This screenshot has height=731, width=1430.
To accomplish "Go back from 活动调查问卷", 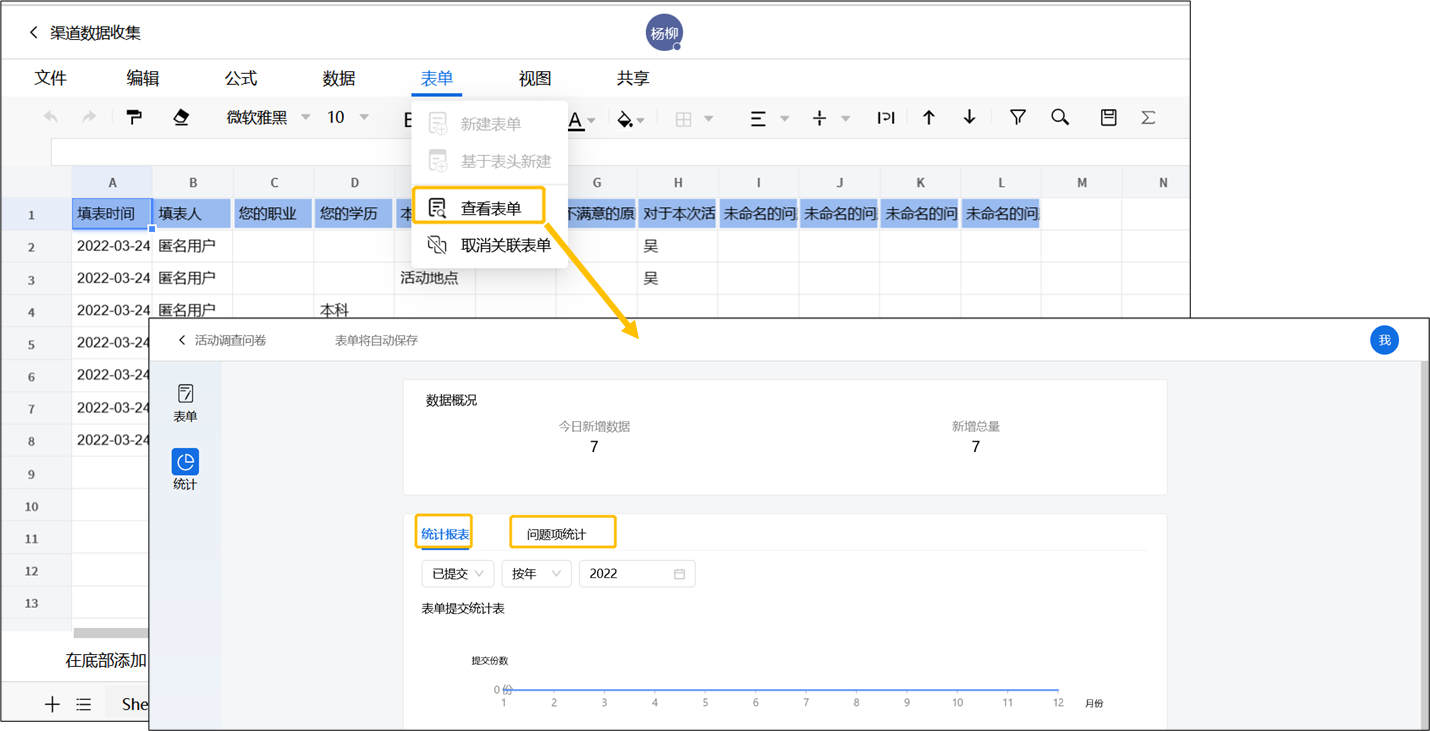I will pyautogui.click(x=182, y=341).
